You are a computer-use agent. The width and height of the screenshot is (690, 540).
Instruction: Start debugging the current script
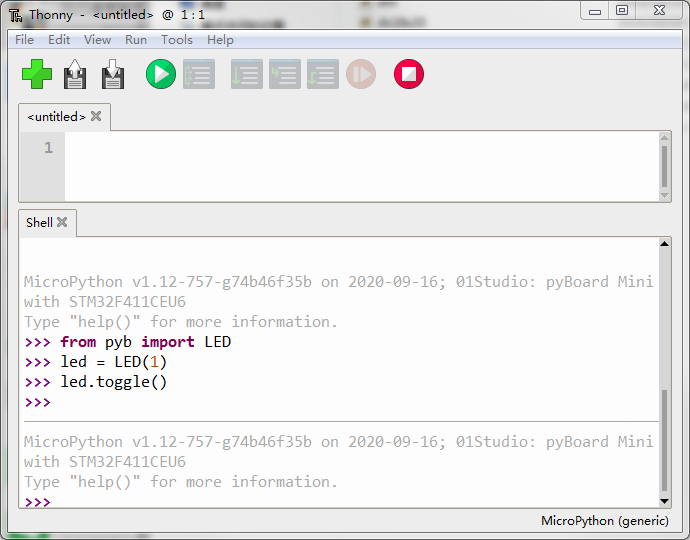point(199,74)
